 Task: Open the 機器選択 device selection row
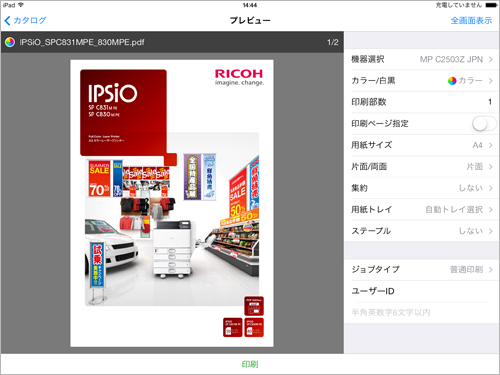click(x=422, y=59)
